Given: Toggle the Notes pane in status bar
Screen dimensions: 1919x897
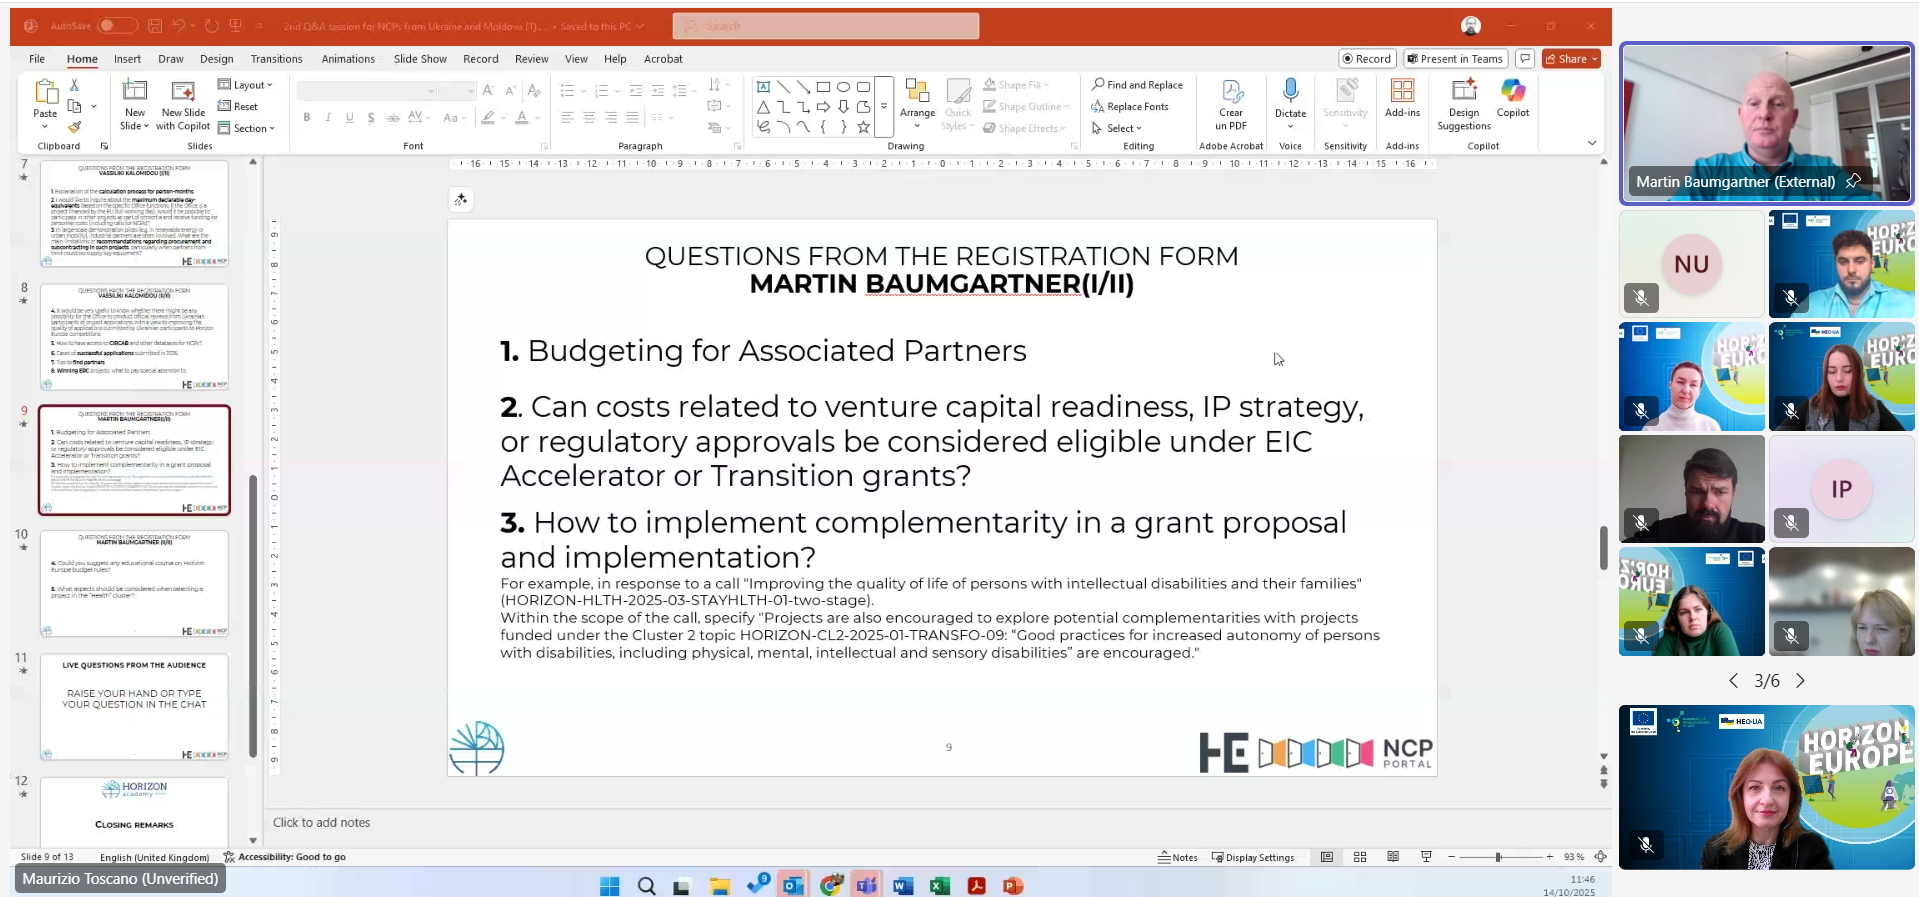Looking at the screenshot, I should coord(1178,857).
